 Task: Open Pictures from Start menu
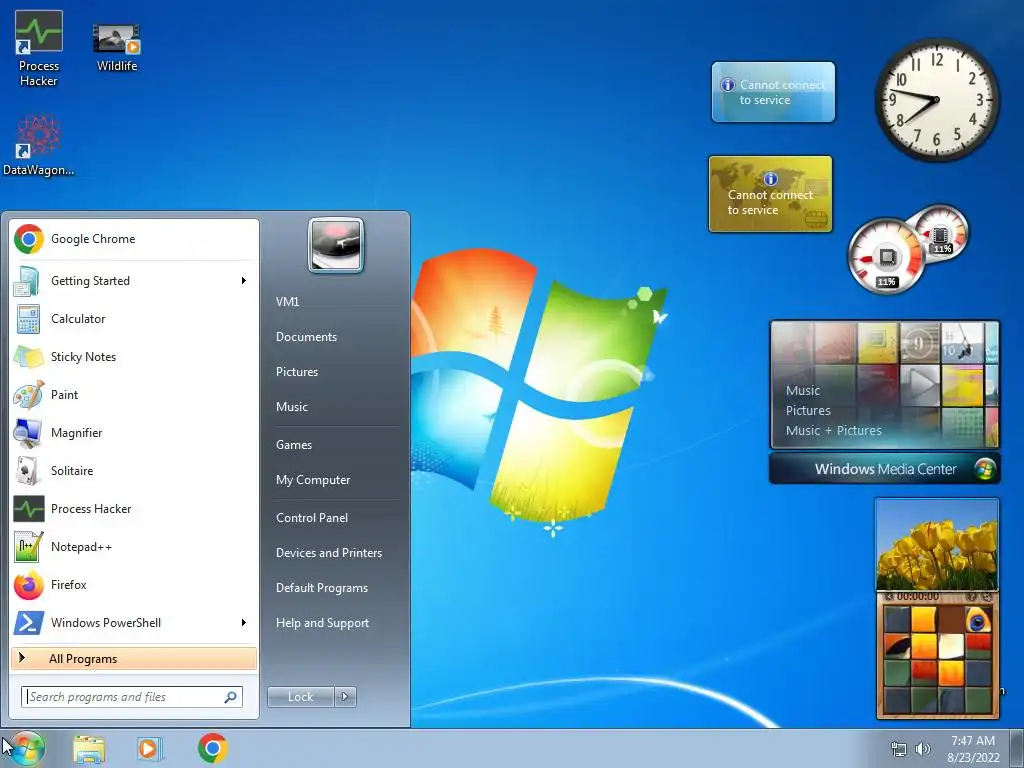(334, 372)
